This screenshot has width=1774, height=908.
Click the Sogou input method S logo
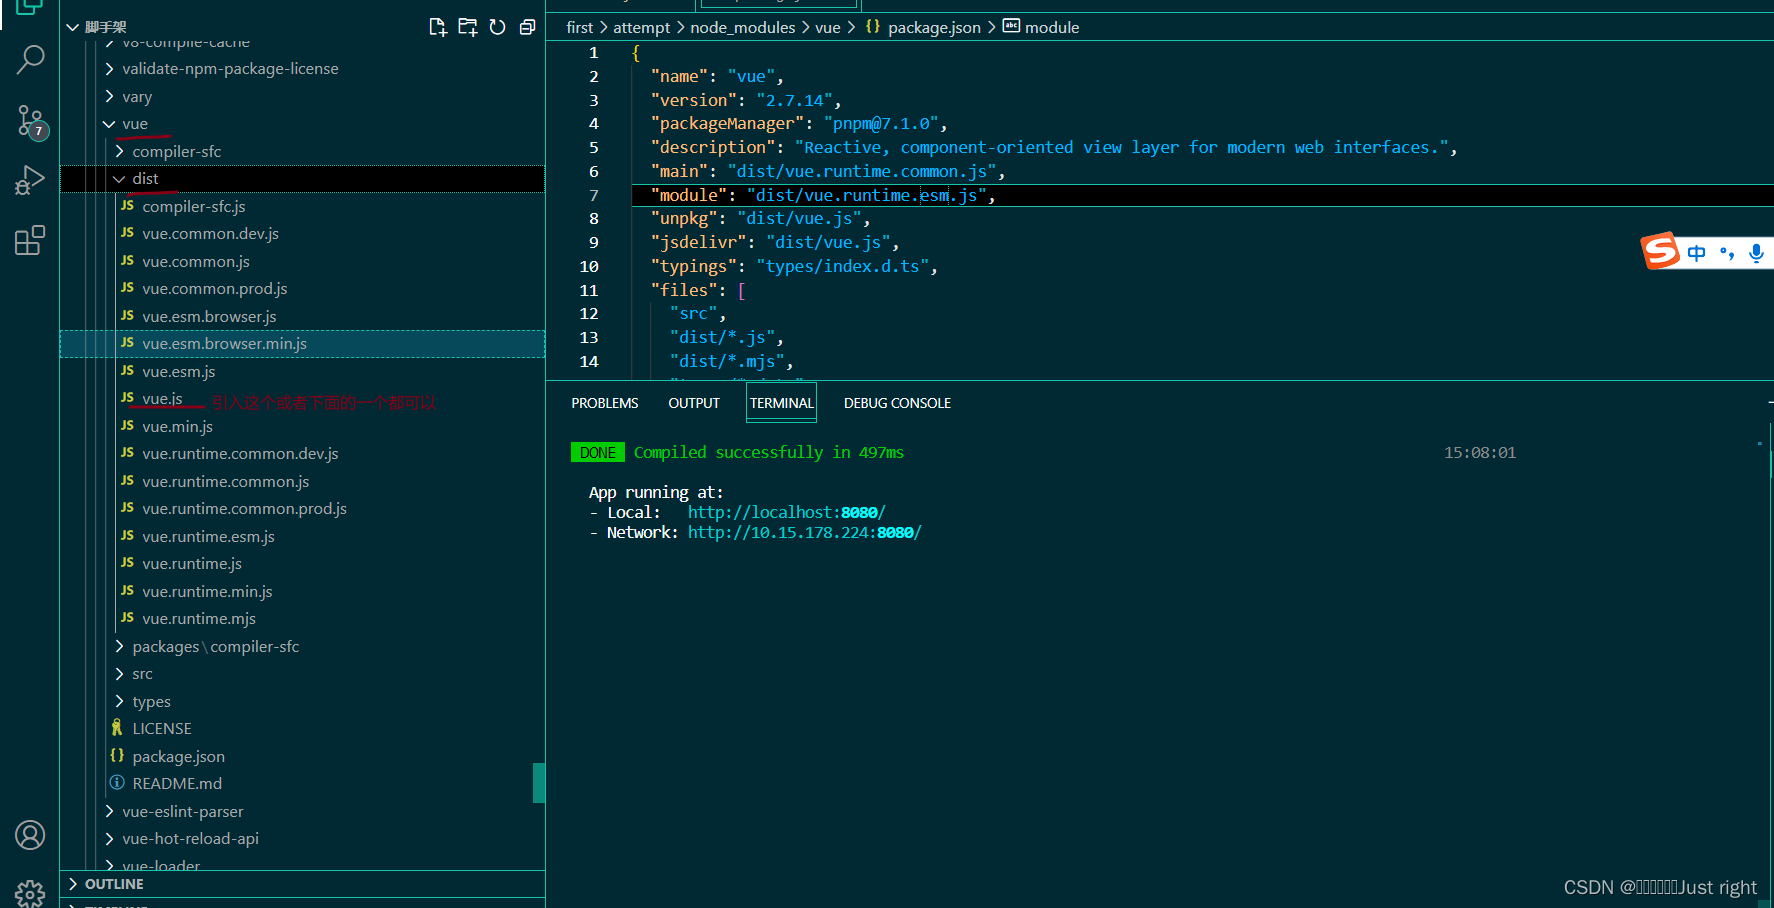[1660, 251]
